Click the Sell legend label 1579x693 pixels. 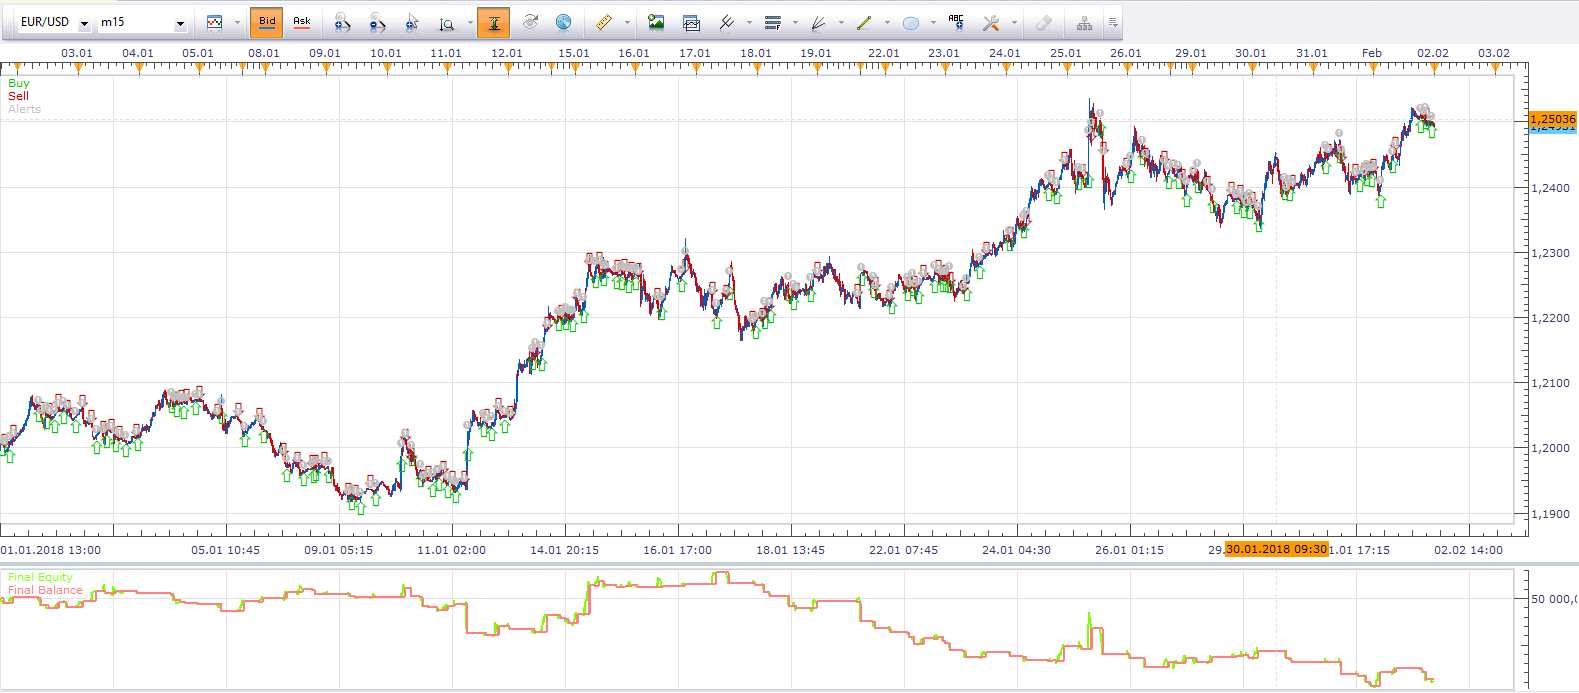tap(18, 96)
